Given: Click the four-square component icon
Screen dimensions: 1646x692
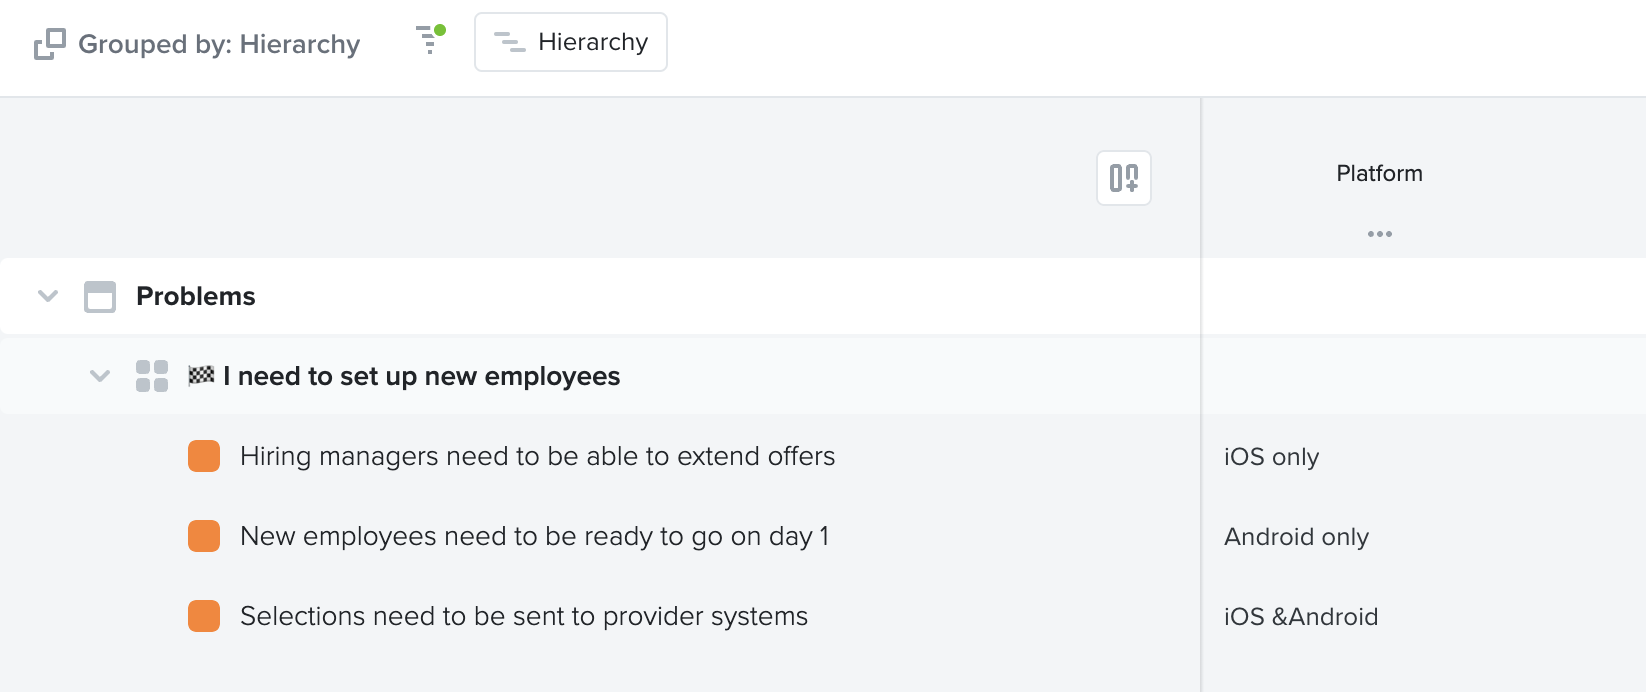Looking at the screenshot, I should click(x=152, y=376).
